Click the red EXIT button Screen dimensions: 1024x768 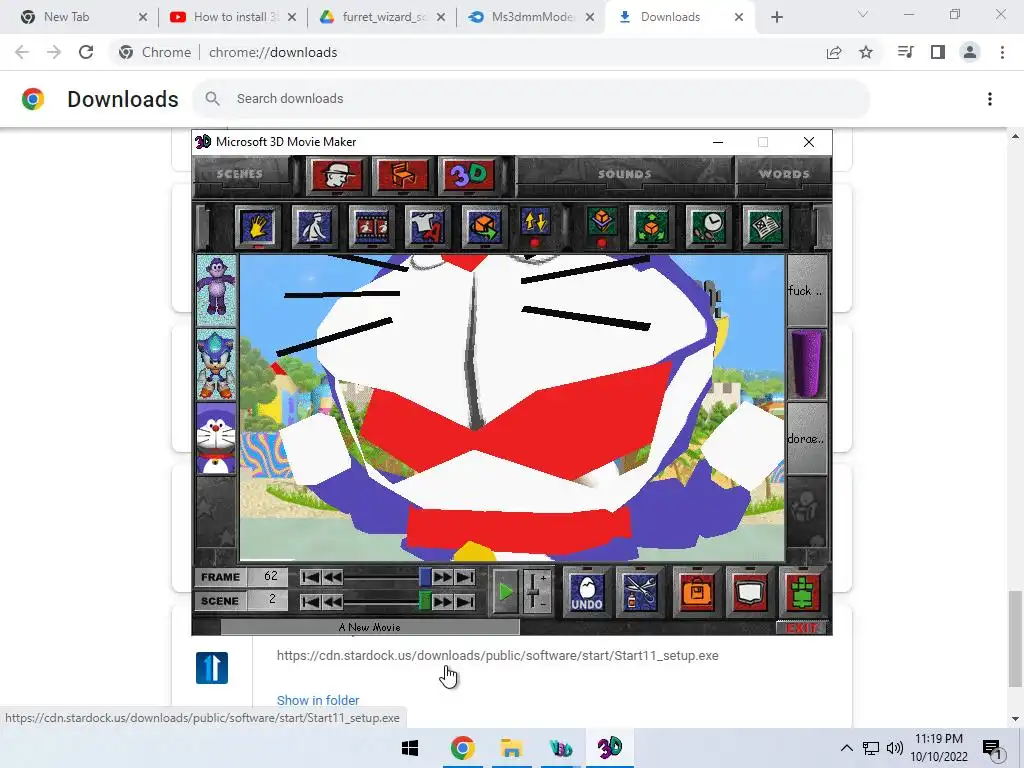[802, 628]
